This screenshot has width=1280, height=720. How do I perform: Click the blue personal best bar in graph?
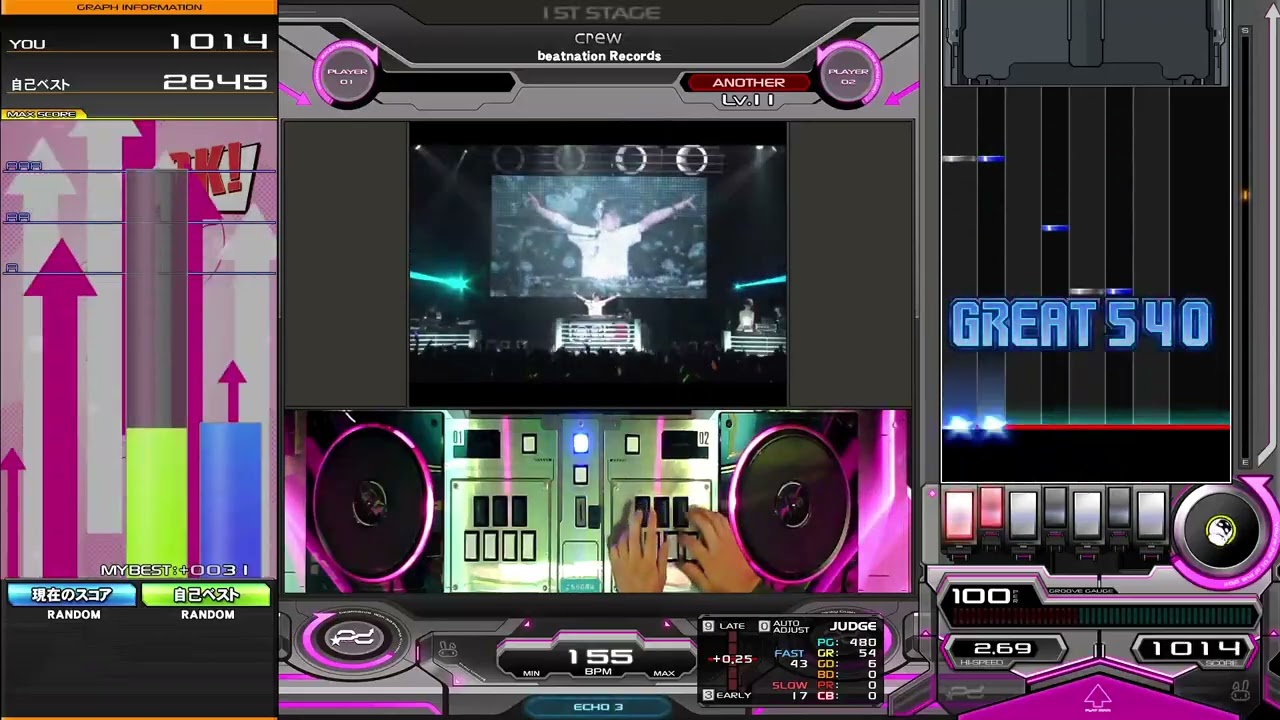coord(230,498)
